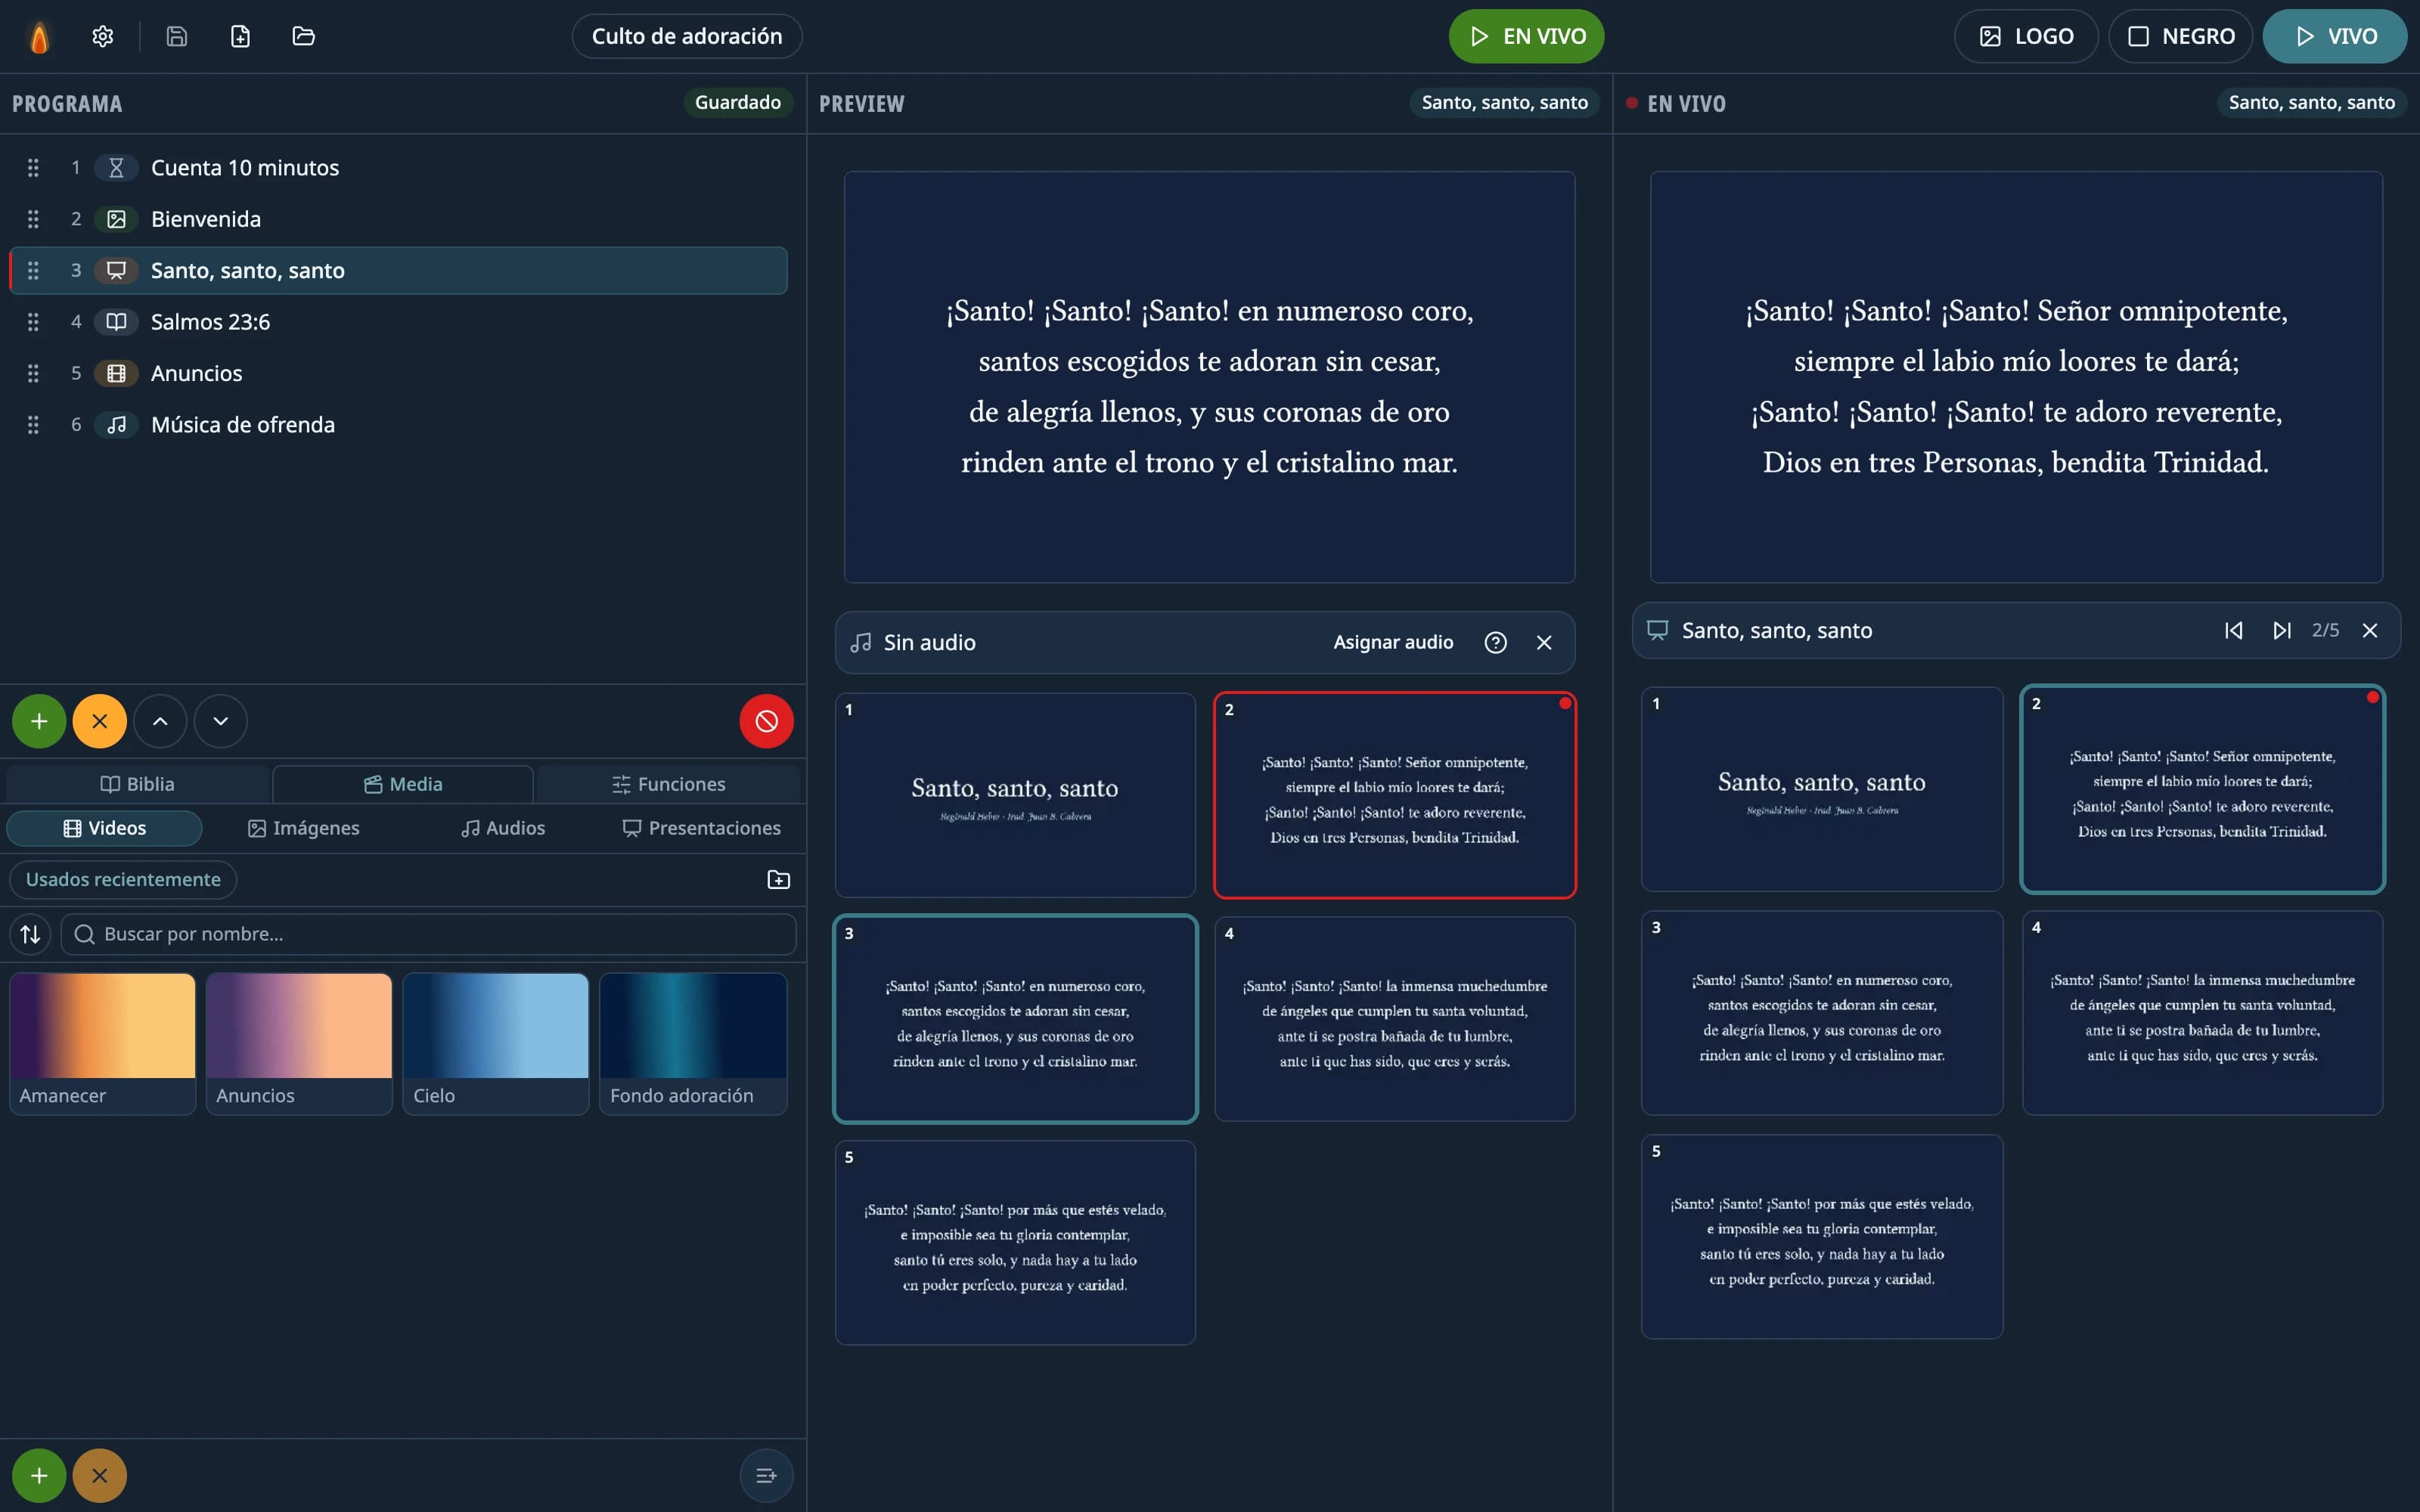
Task: Focus the Buscar por nombre search field
Action: click(x=428, y=934)
